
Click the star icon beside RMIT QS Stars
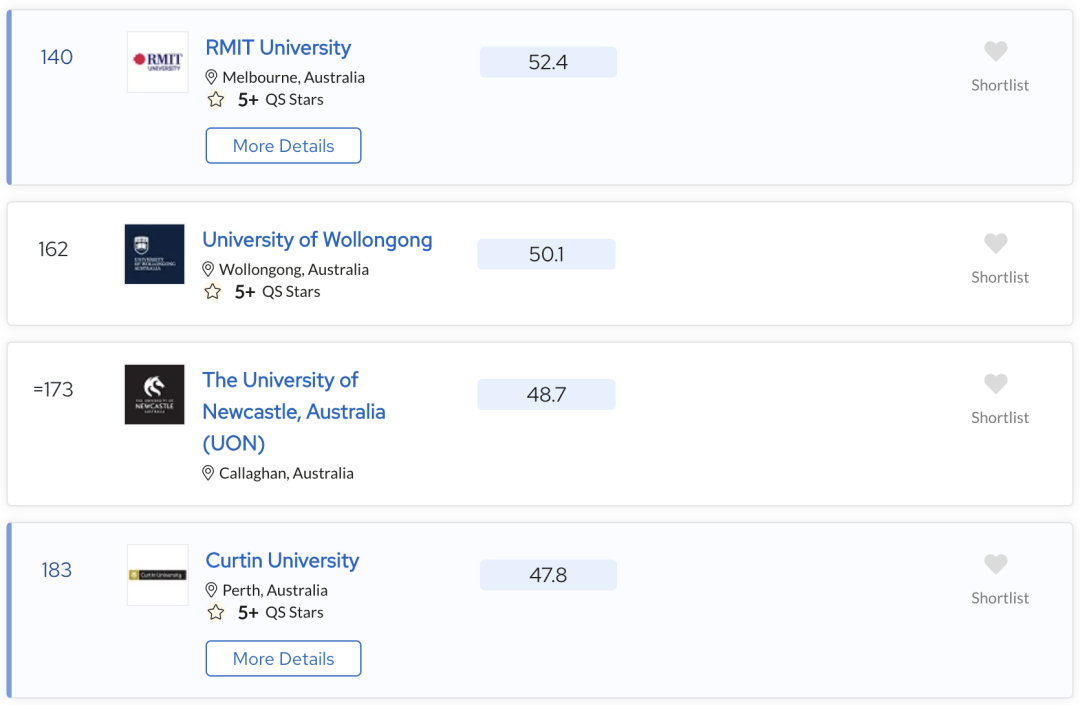[x=216, y=100]
